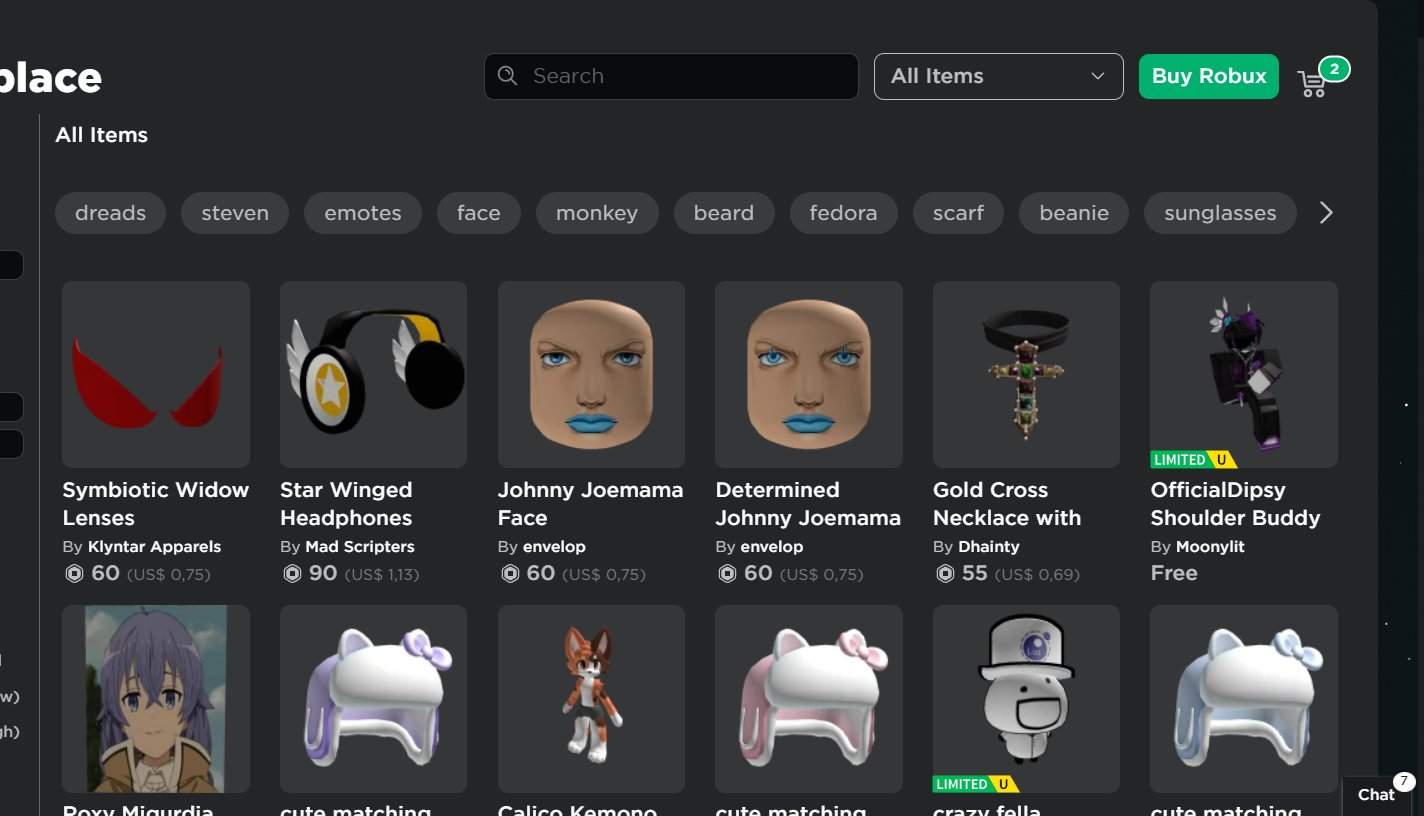Click Limited U badge on crazy fella
Screen dimensions: 1424x816
(x=976, y=784)
